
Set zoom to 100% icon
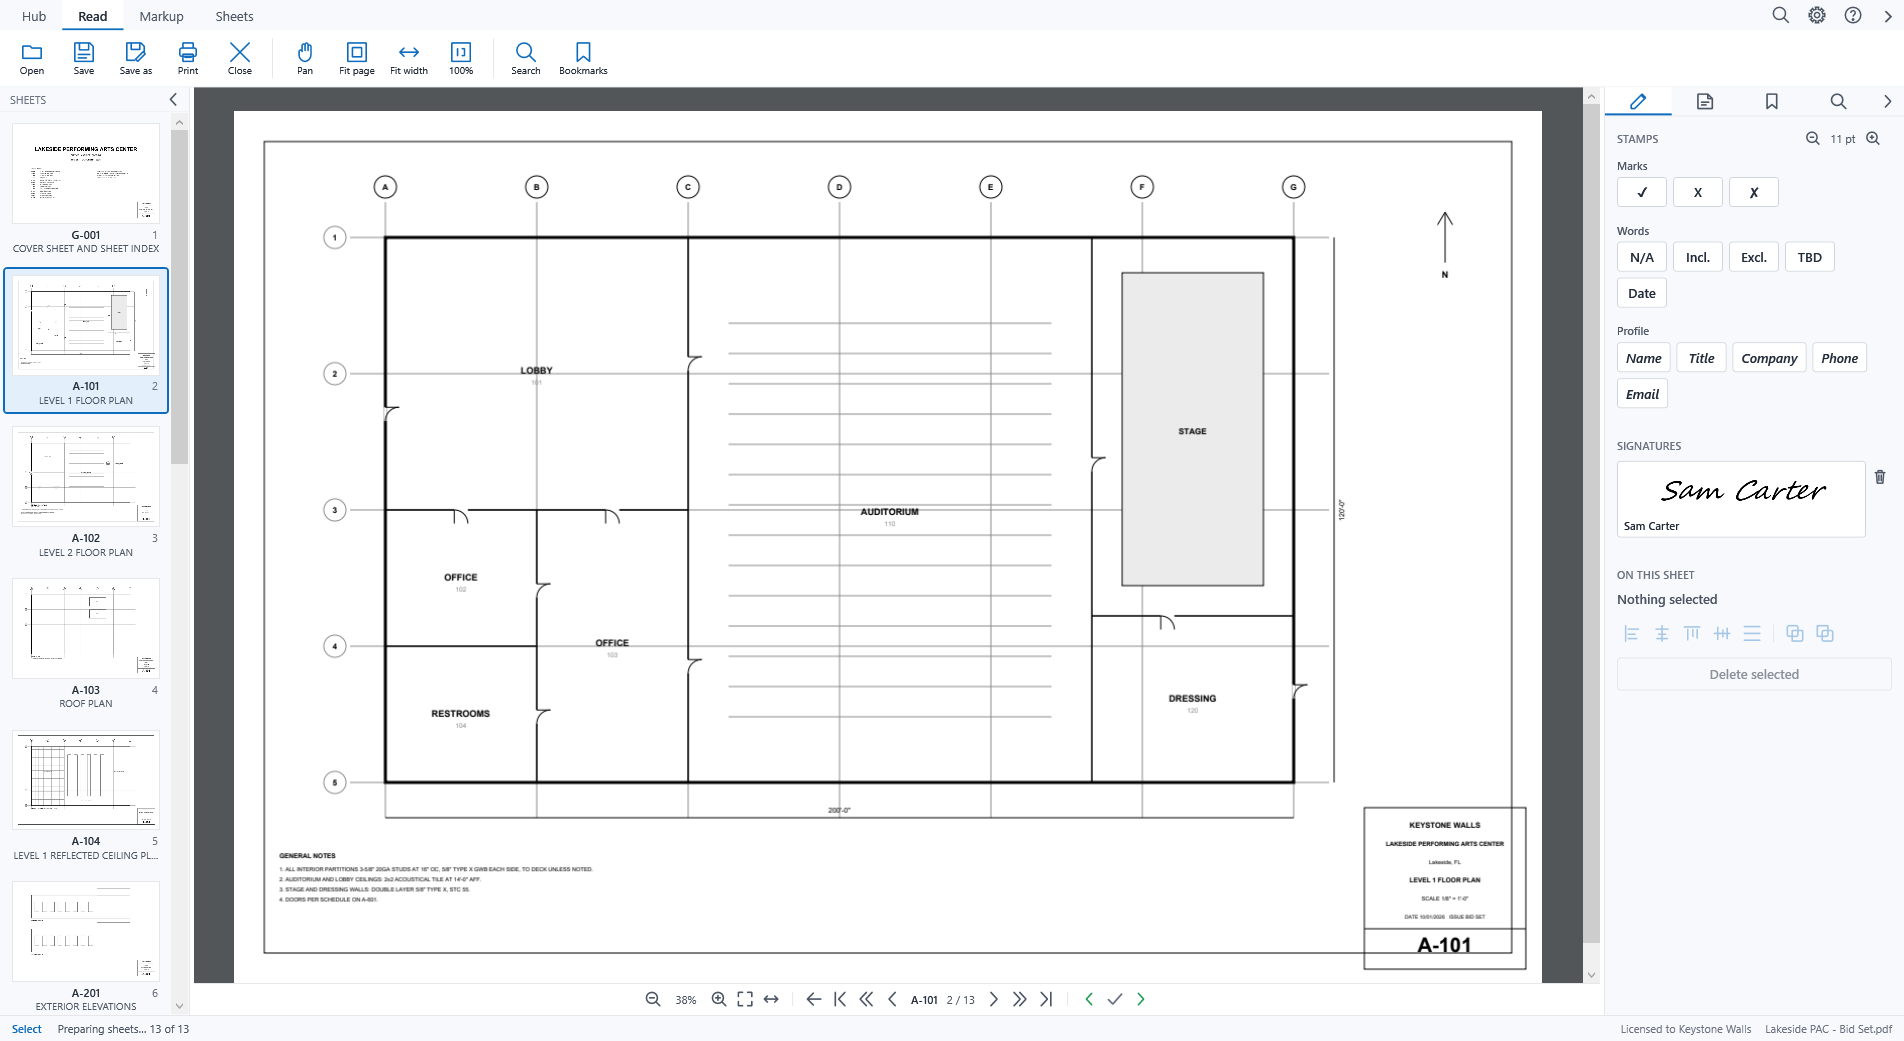click(461, 58)
